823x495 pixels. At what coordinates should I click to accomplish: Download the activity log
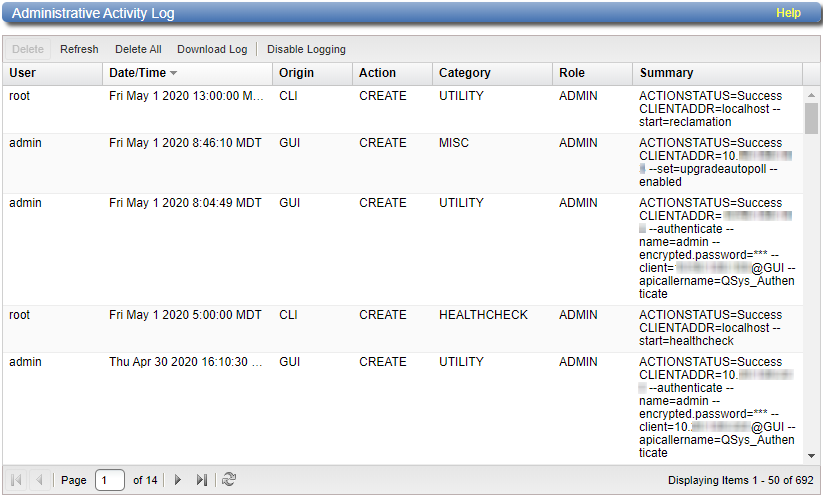point(212,49)
